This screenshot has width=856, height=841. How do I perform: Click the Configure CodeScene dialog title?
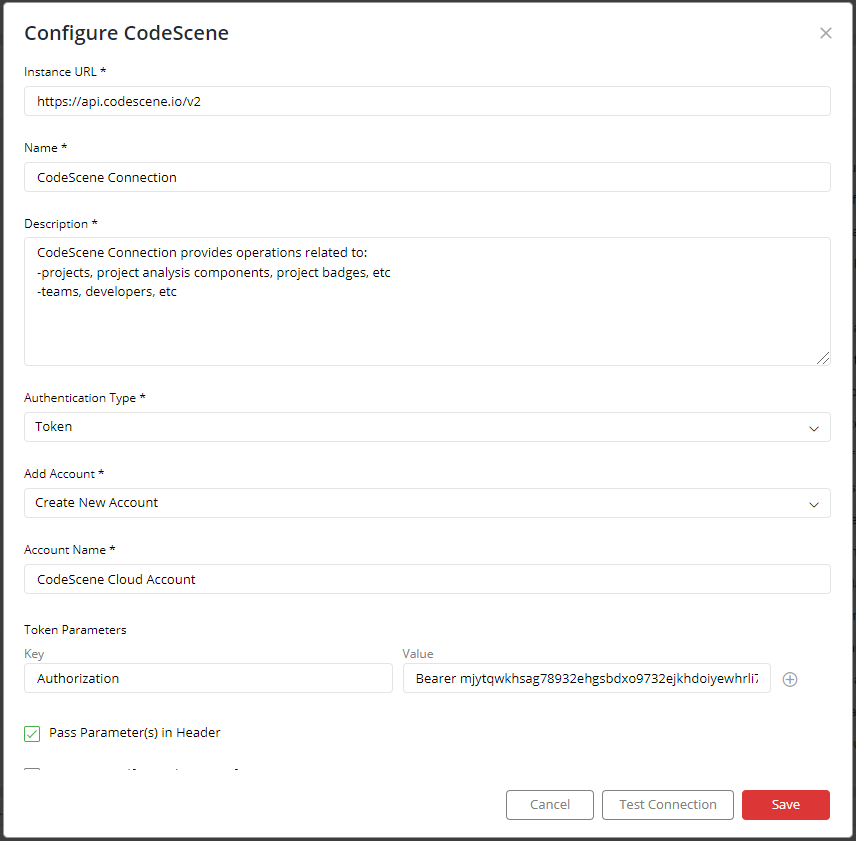coord(126,33)
